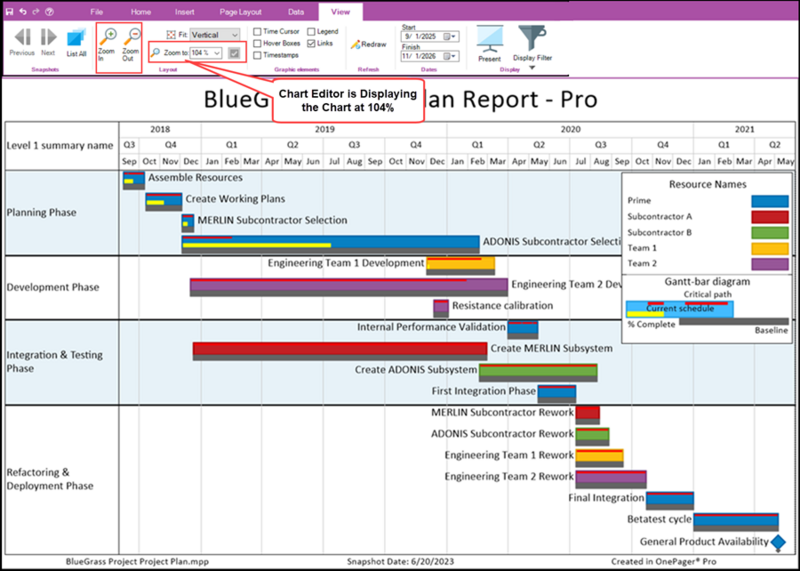The height and width of the screenshot is (571, 800).
Task: Select the Assemble Resources task bar
Action: click(134, 180)
